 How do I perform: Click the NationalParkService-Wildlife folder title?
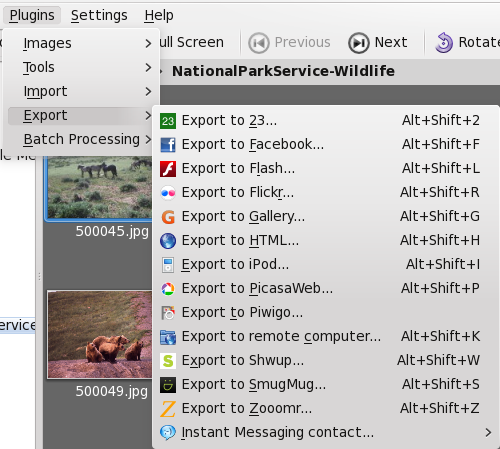click(x=283, y=71)
